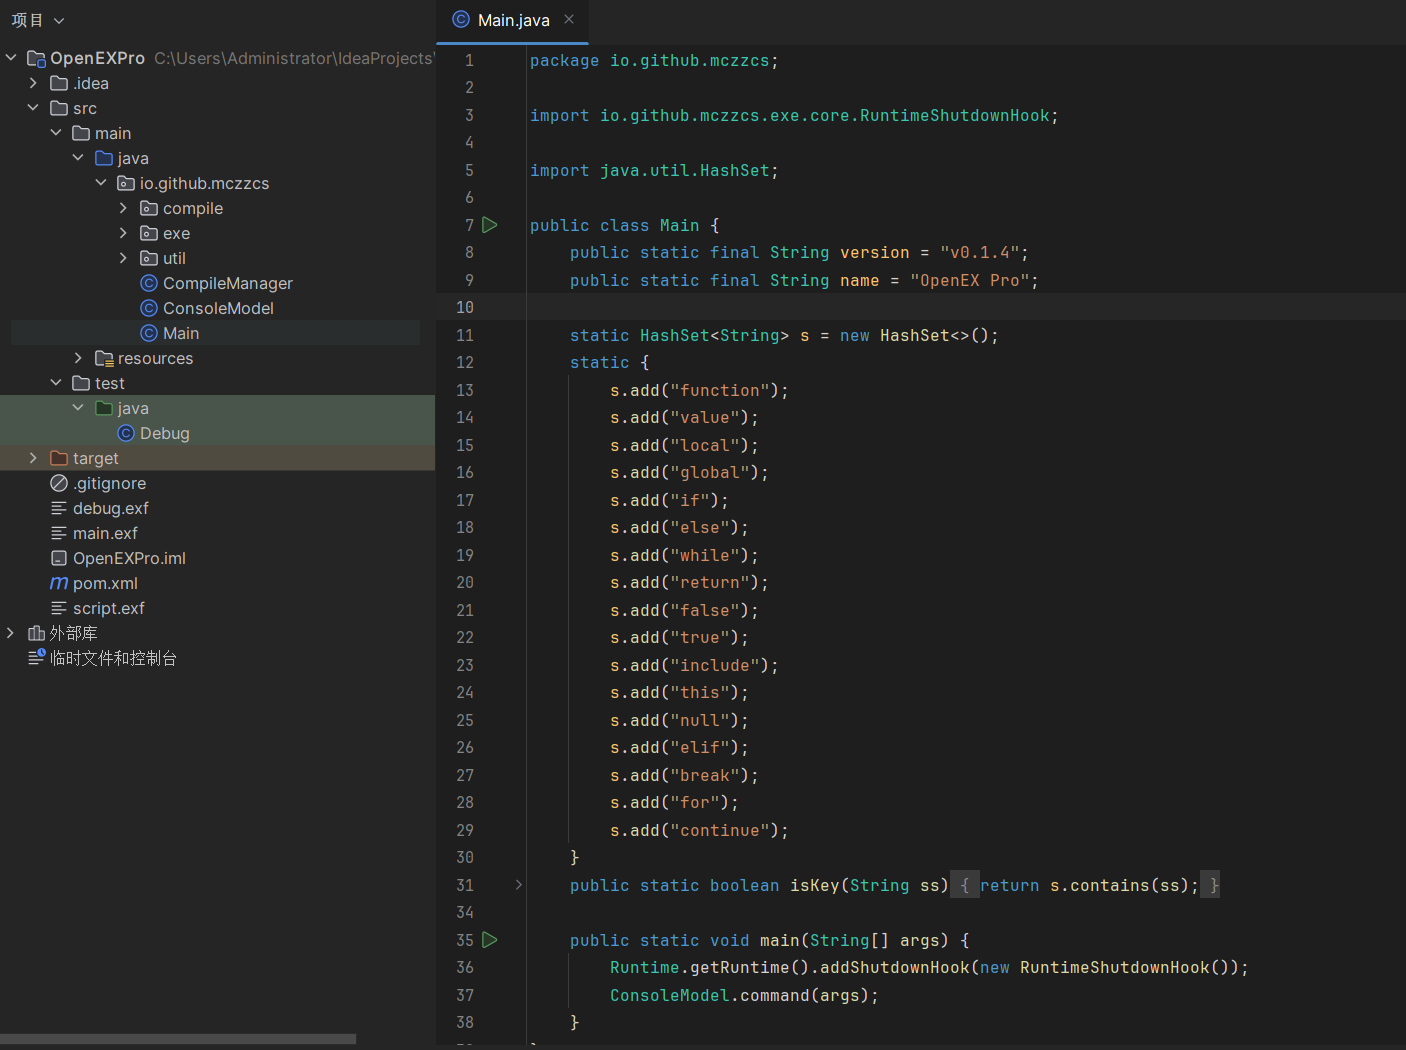Viewport: 1406px width, 1050px height.
Task: Select ConsoleModel in project tree
Action: (x=217, y=308)
